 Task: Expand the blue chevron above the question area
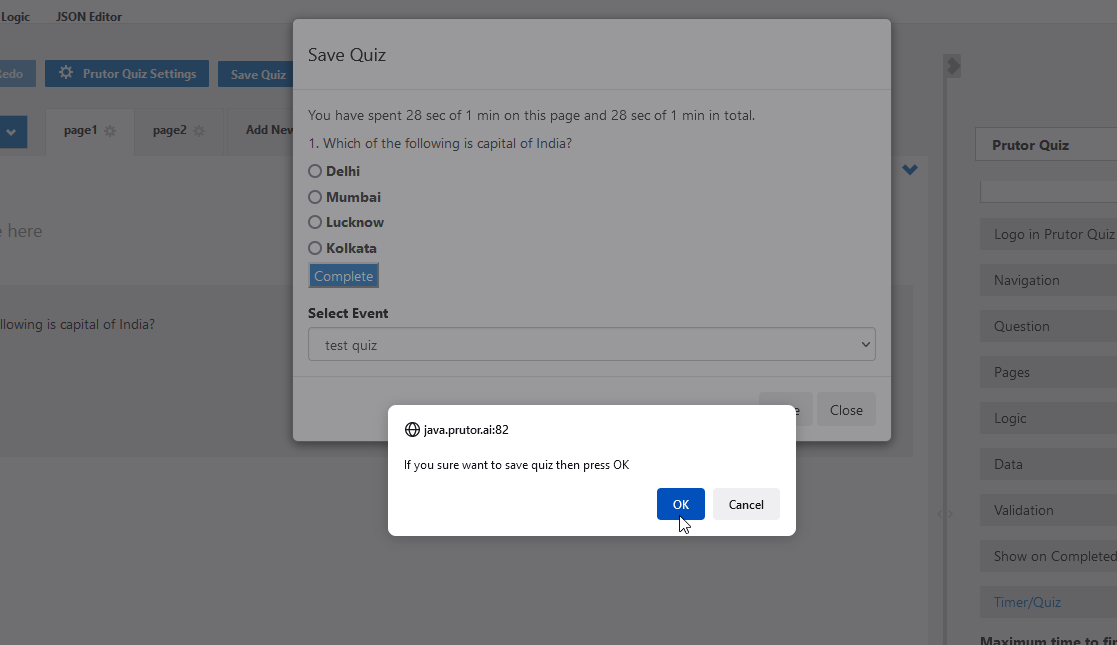point(910,170)
